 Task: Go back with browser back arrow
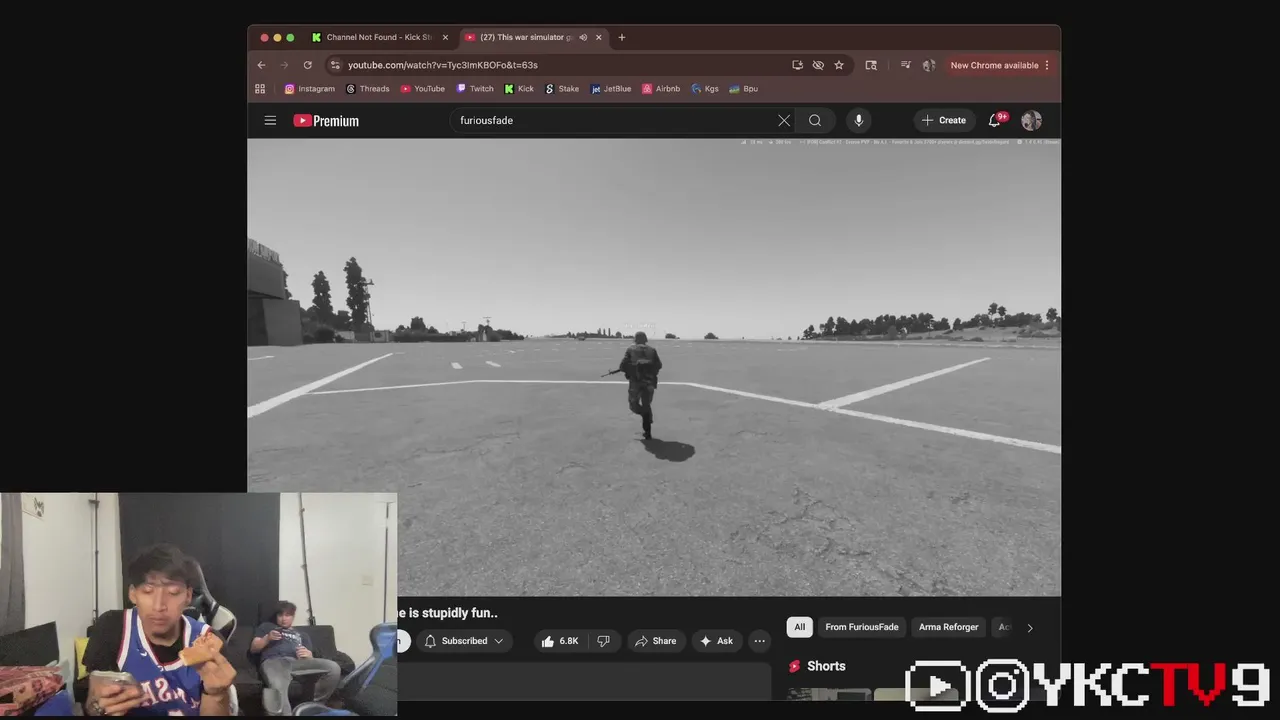(262, 65)
